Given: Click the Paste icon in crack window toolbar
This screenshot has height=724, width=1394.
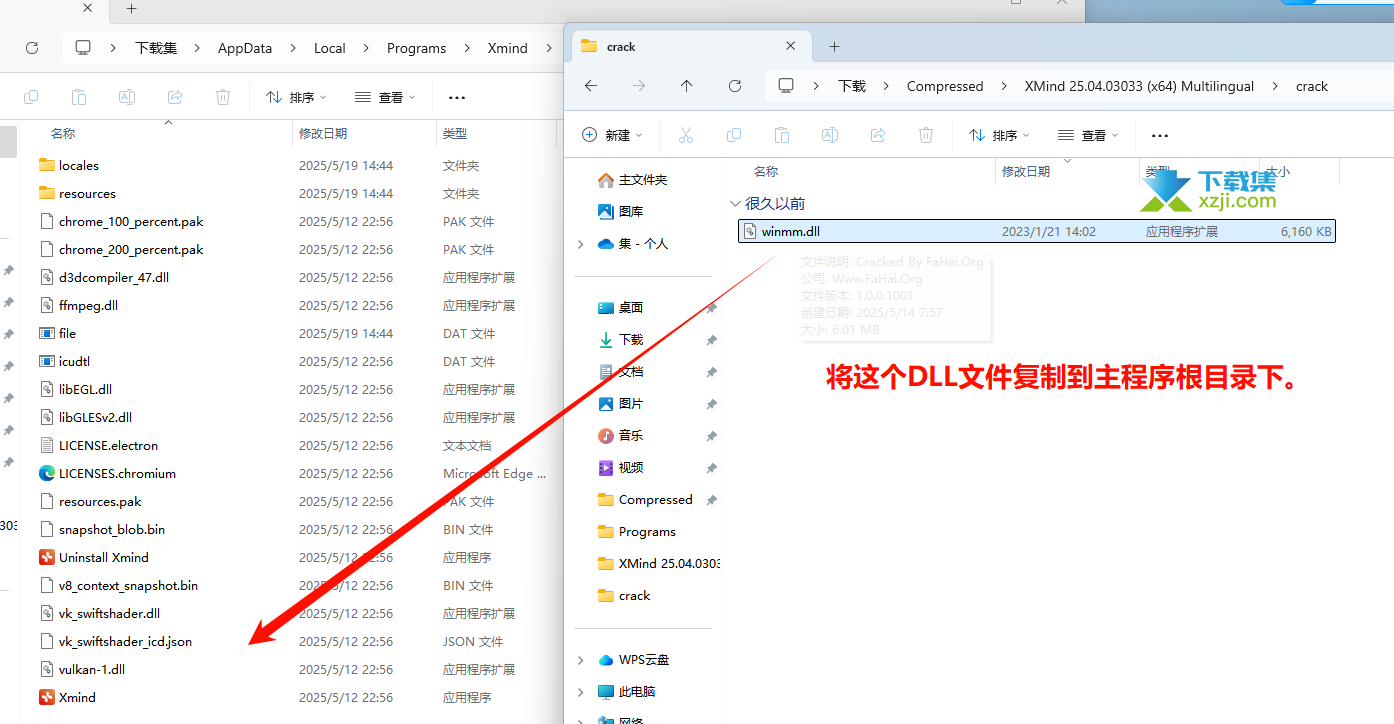Looking at the screenshot, I should click(782, 135).
